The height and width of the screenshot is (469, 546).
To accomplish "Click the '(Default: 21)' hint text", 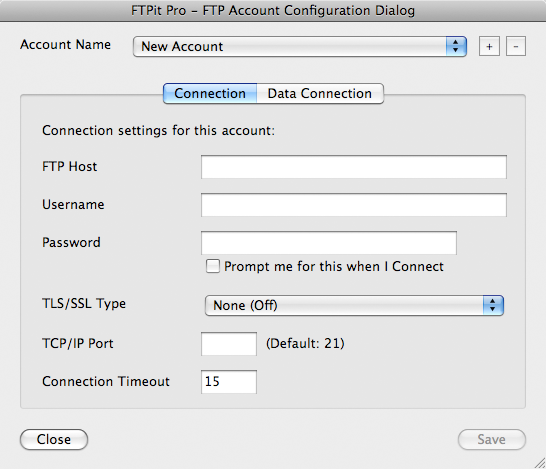I will click(x=305, y=344).
